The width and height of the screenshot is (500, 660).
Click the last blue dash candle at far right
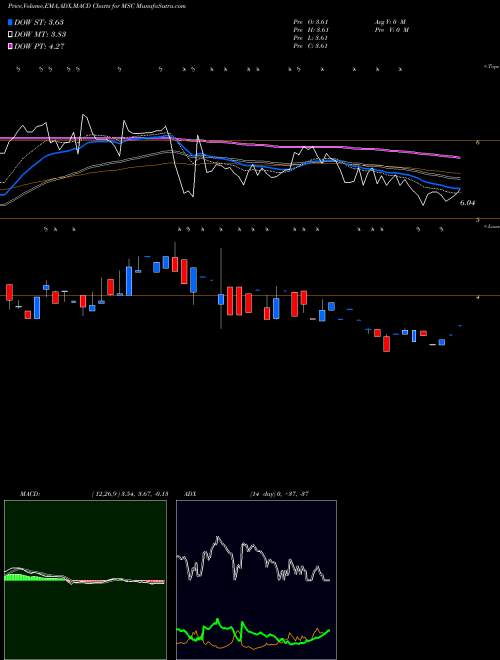460,326
